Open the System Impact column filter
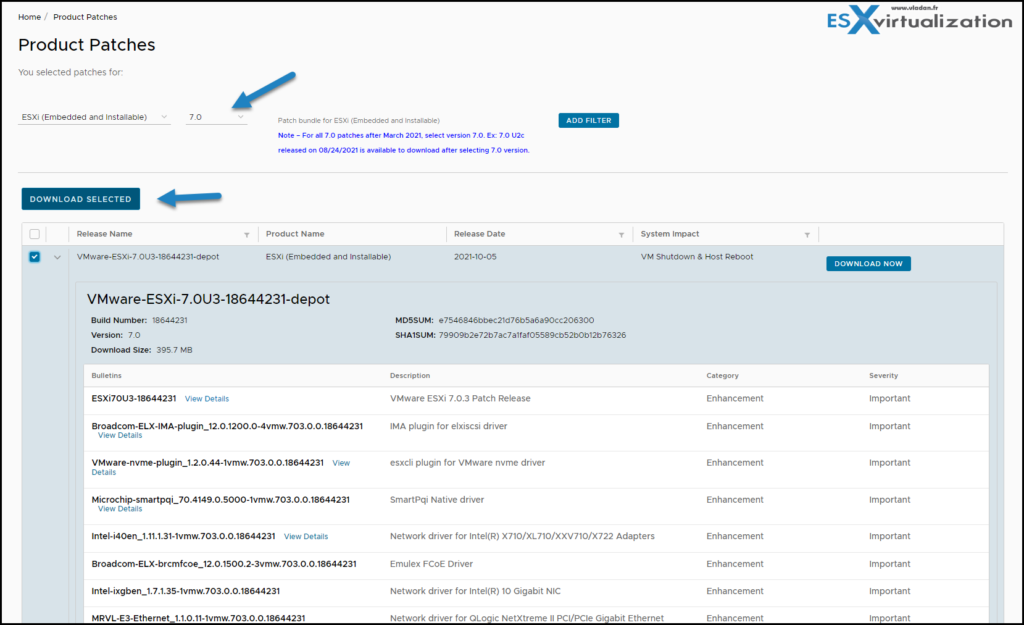The height and width of the screenshot is (625, 1024). point(807,233)
